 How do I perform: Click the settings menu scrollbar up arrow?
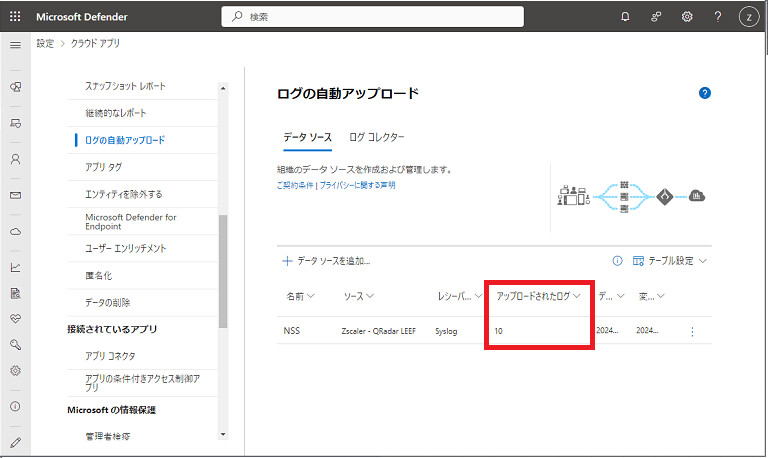coord(223,88)
